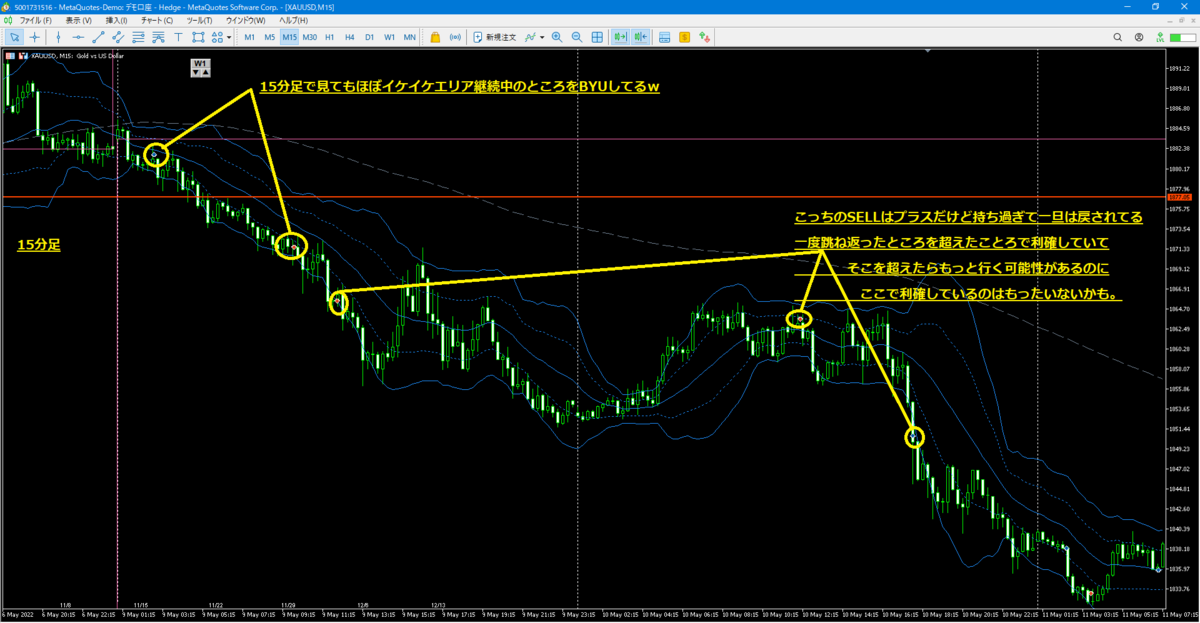Click the LVL trading level icon

(1159, 37)
